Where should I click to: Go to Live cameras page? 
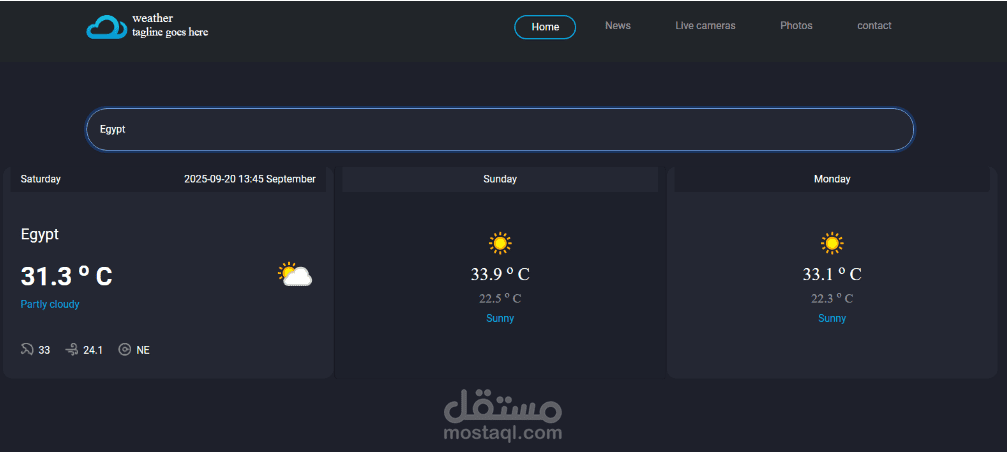[705, 26]
